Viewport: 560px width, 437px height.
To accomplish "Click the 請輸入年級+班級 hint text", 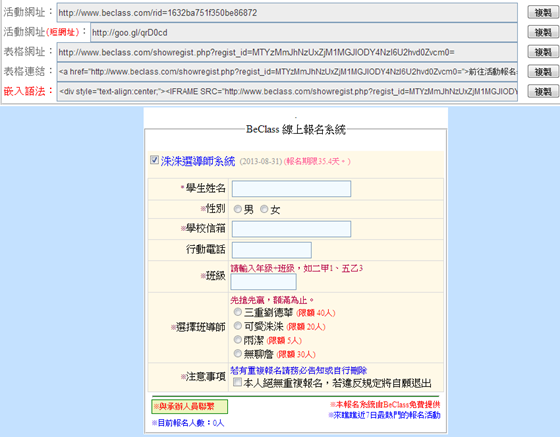I will pyautogui.click(x=296, y=268).
